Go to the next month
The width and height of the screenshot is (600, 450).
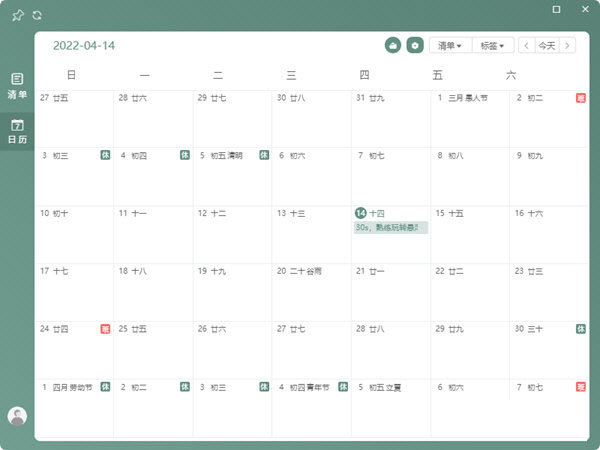click(x=568, y=45)
